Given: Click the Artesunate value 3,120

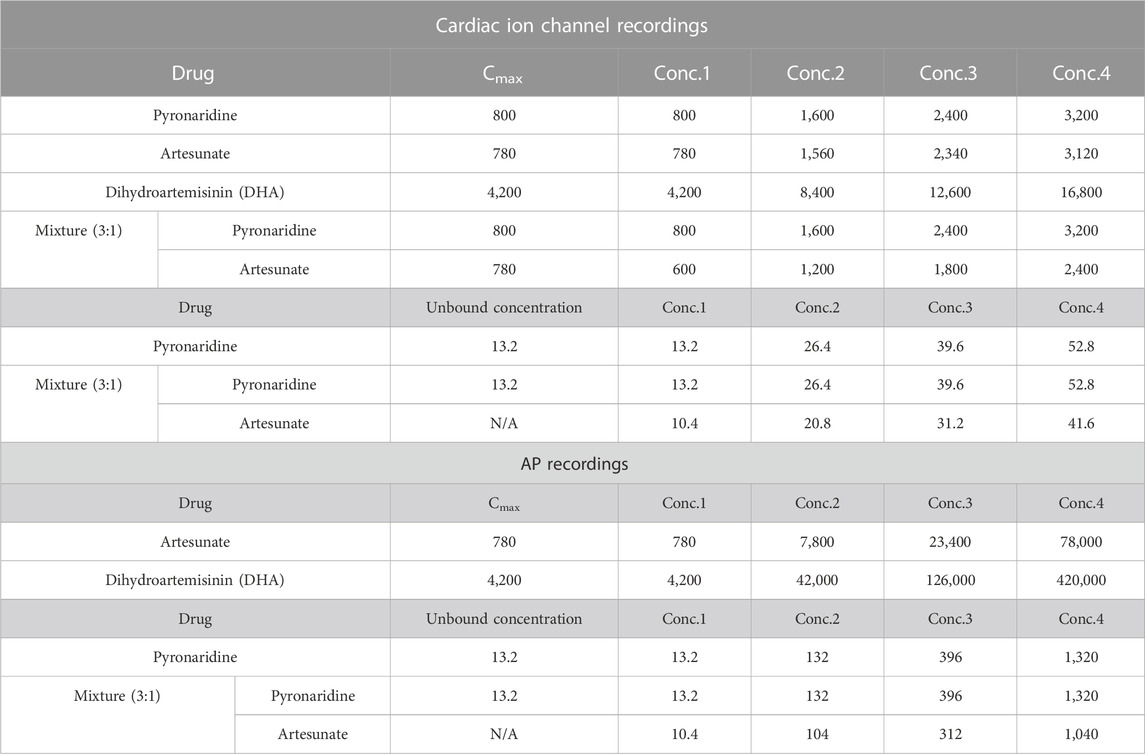Looking at the screenshot, I should point(1081,154).
